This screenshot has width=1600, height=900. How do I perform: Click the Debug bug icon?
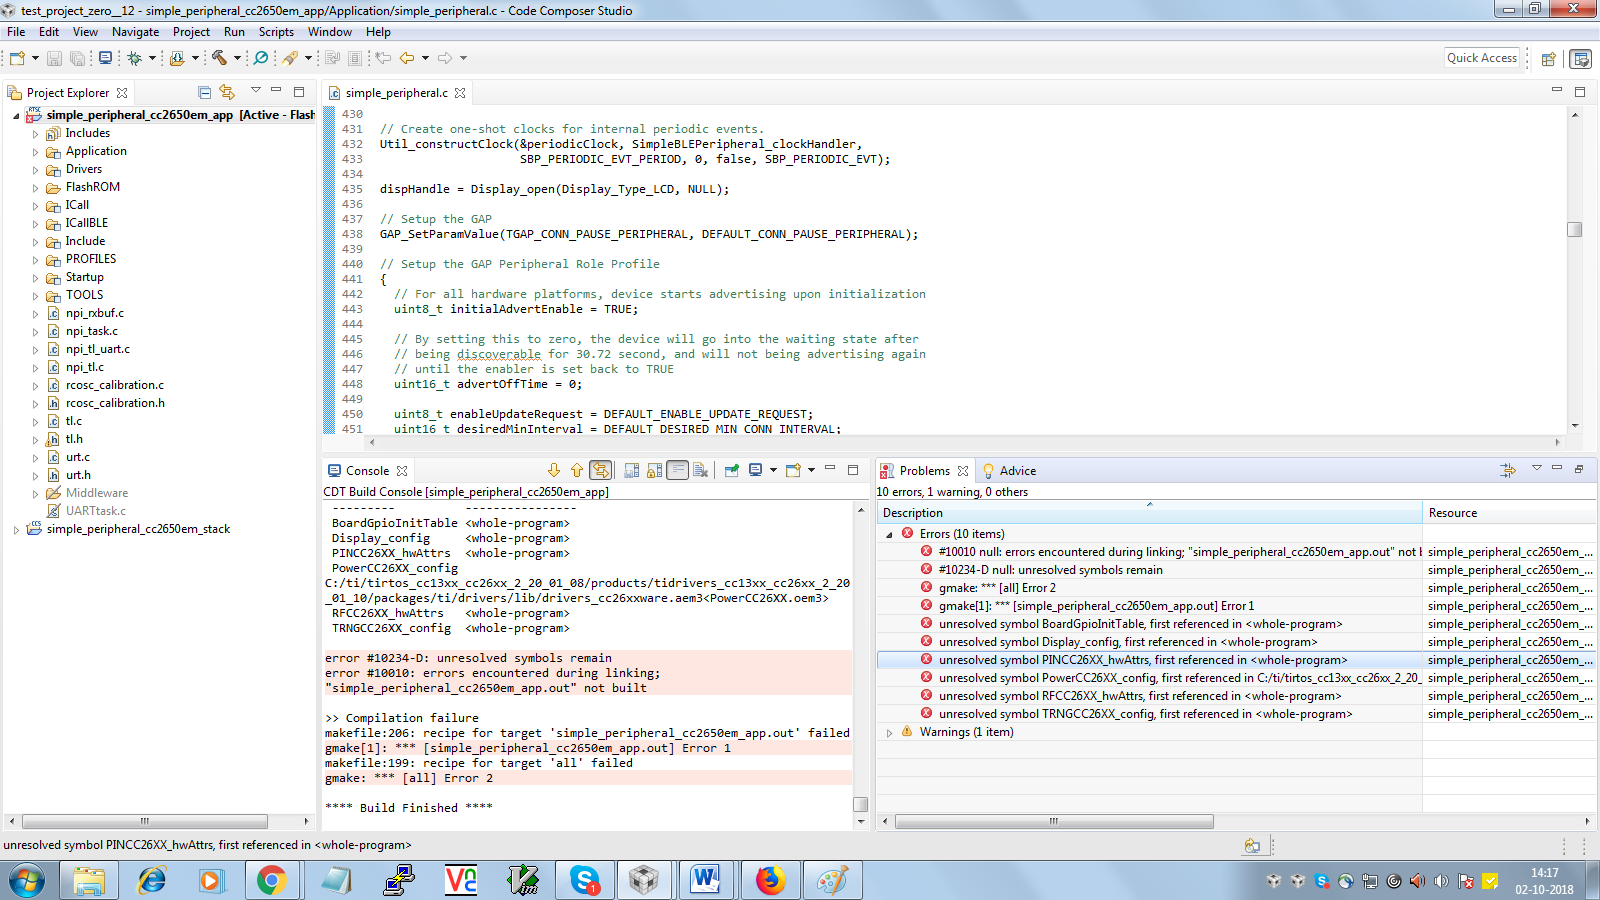(134, 58)
